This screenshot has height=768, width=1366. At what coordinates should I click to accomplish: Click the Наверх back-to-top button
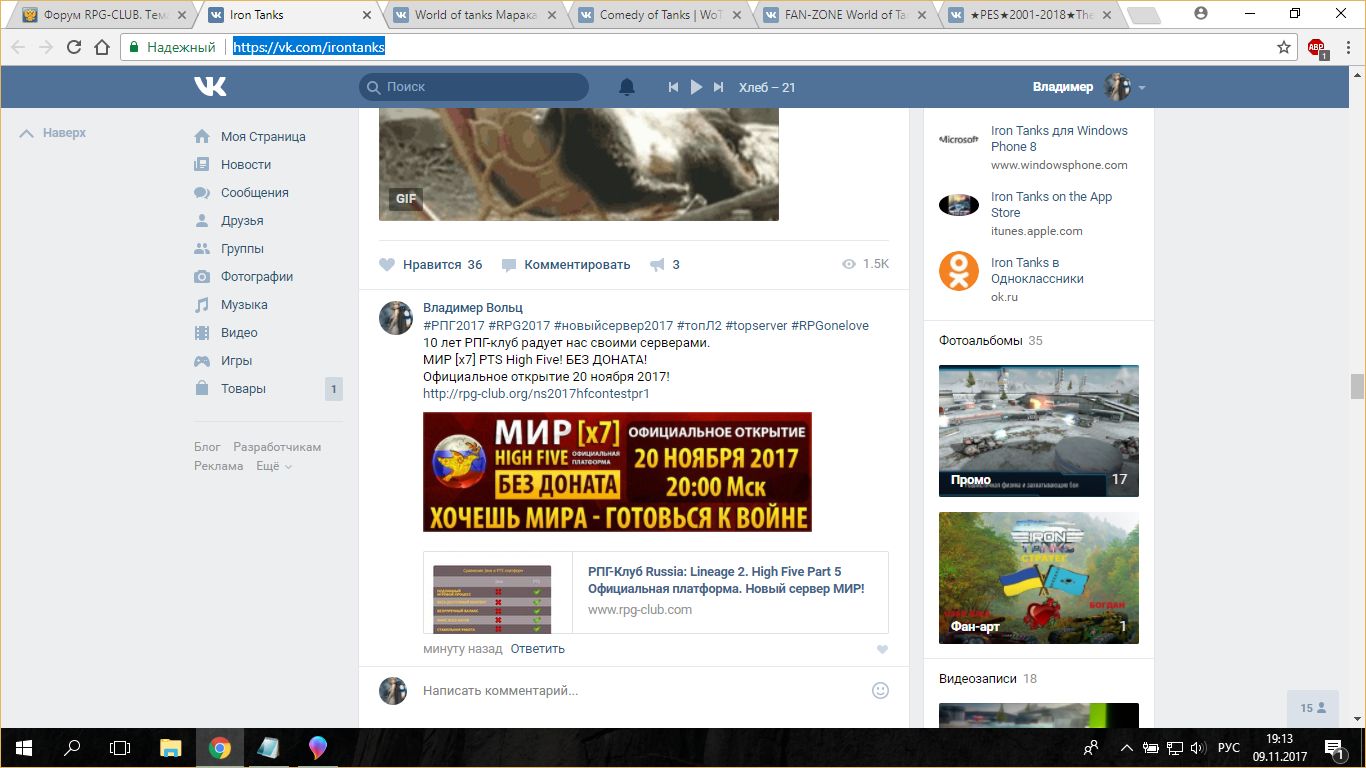pyautogui.click(x=54, y=133)
